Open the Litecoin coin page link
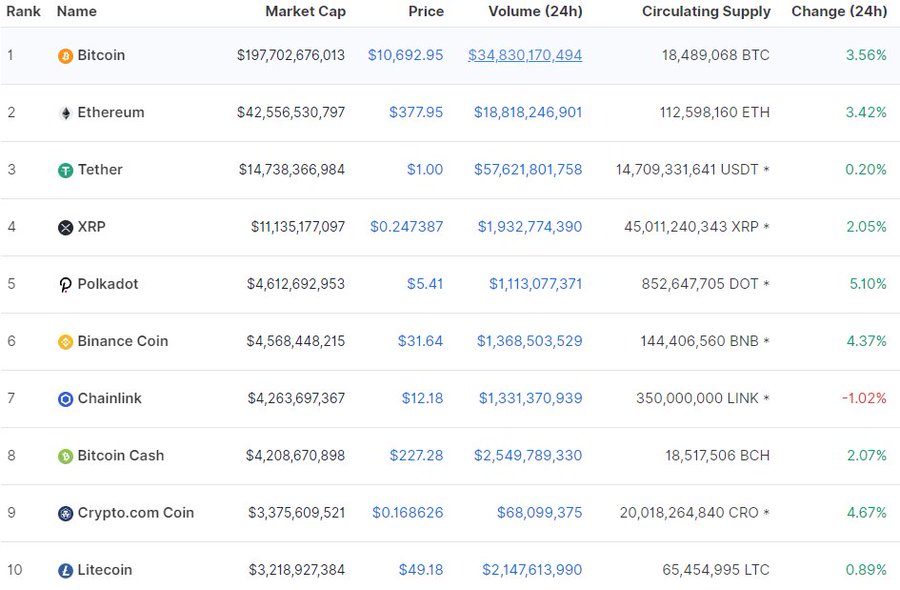This screenshot has height=590, width=900. coord(104,569)
